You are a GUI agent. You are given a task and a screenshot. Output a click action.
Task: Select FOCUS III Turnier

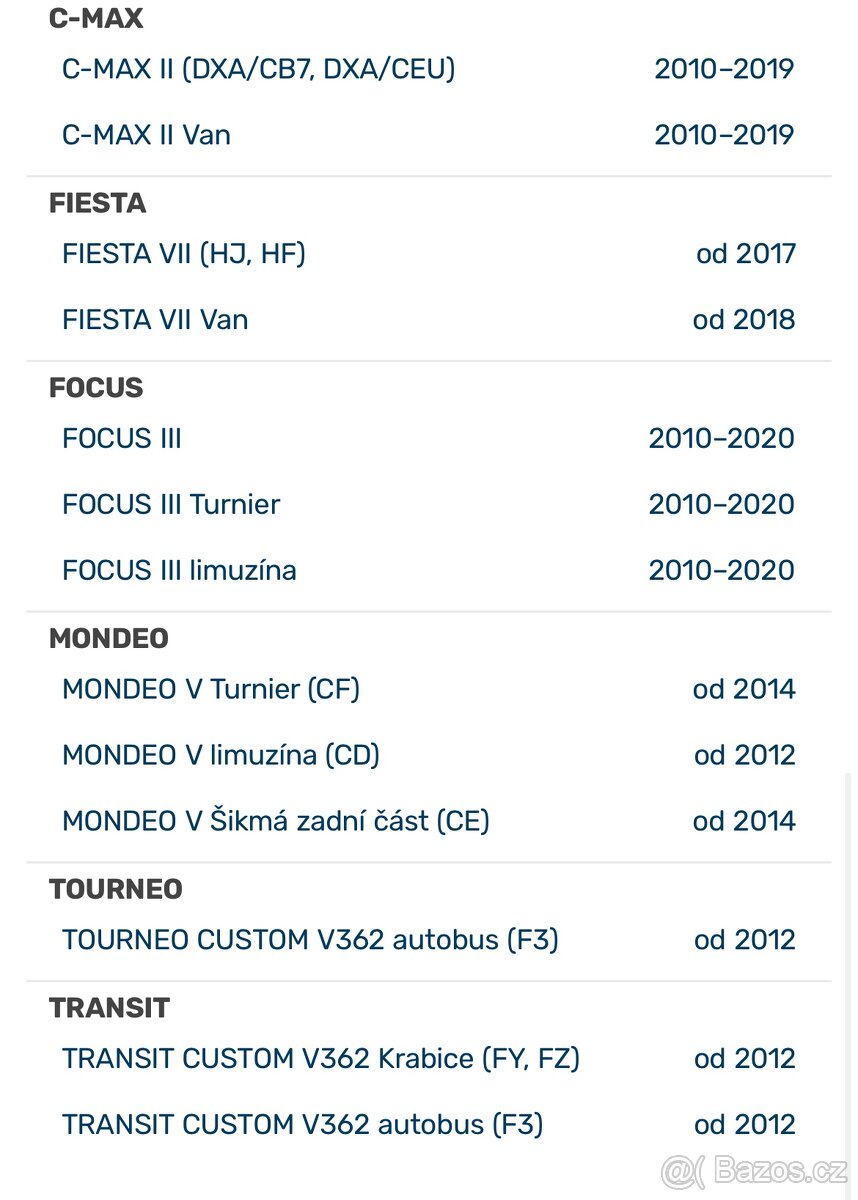click(170, 504)
